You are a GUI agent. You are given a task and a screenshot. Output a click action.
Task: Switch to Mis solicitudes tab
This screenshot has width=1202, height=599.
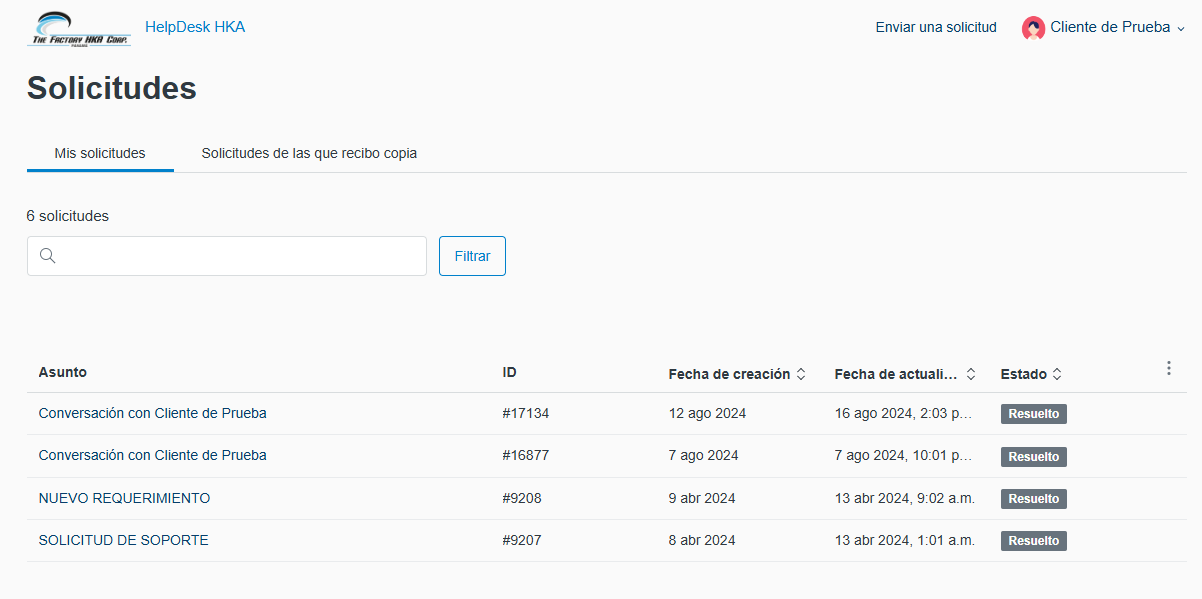(100, 154)
